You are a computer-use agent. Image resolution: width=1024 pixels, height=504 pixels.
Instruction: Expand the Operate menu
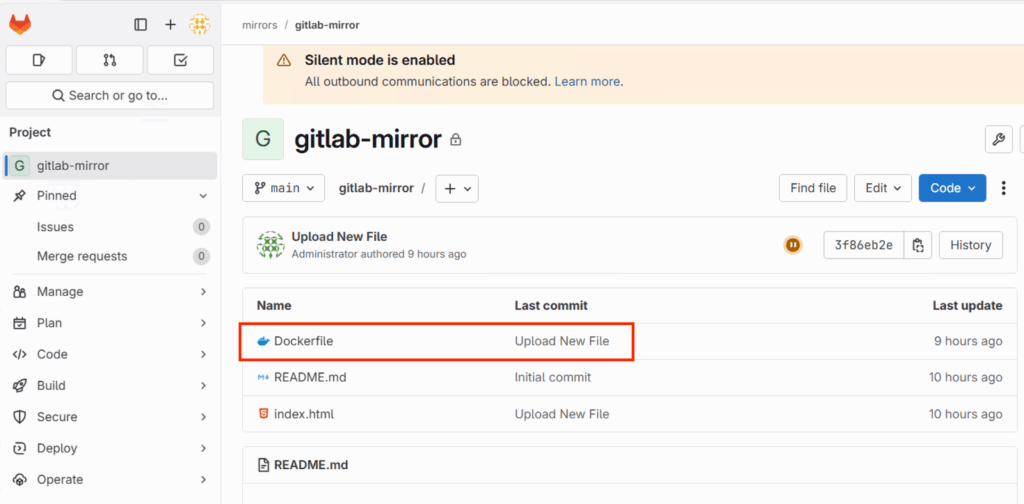[x=111, y=479]
